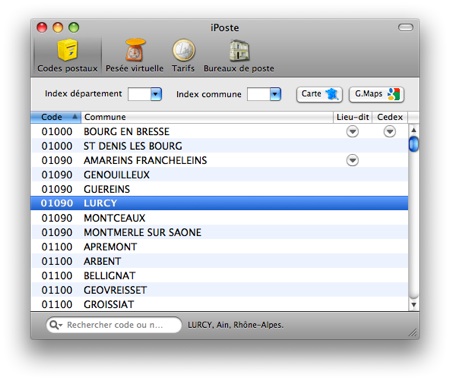Image resolution: width=450 pixels, height=381 pixels.
Task: Select the BELLIGNAT row
Action: click(219, 276)
